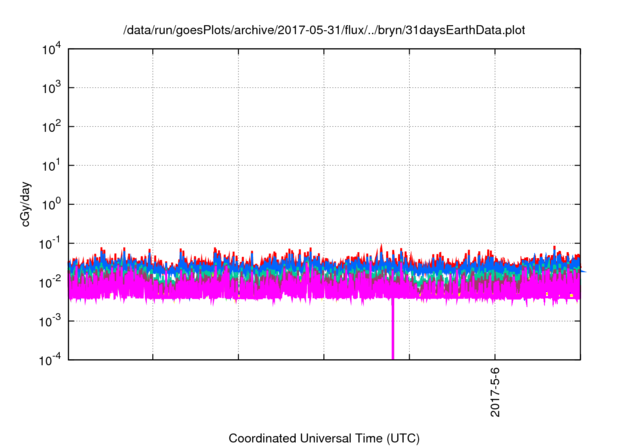This screenshot has height=448, width=640.
Task: Click the 10^4 y-axis tick label
Action: coord(51,49)
